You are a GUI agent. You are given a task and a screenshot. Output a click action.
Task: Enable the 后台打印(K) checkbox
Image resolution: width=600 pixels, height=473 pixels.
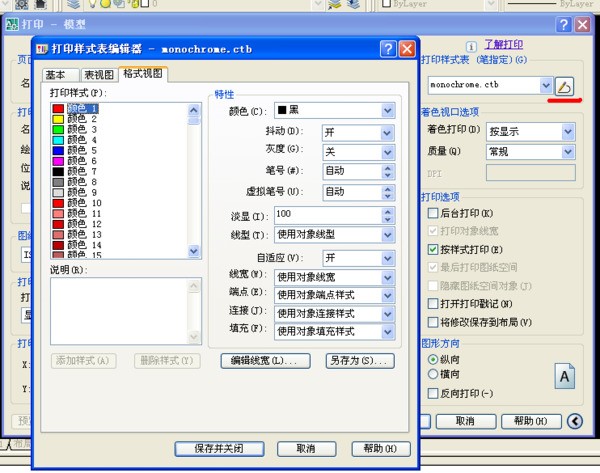[433, 213]
